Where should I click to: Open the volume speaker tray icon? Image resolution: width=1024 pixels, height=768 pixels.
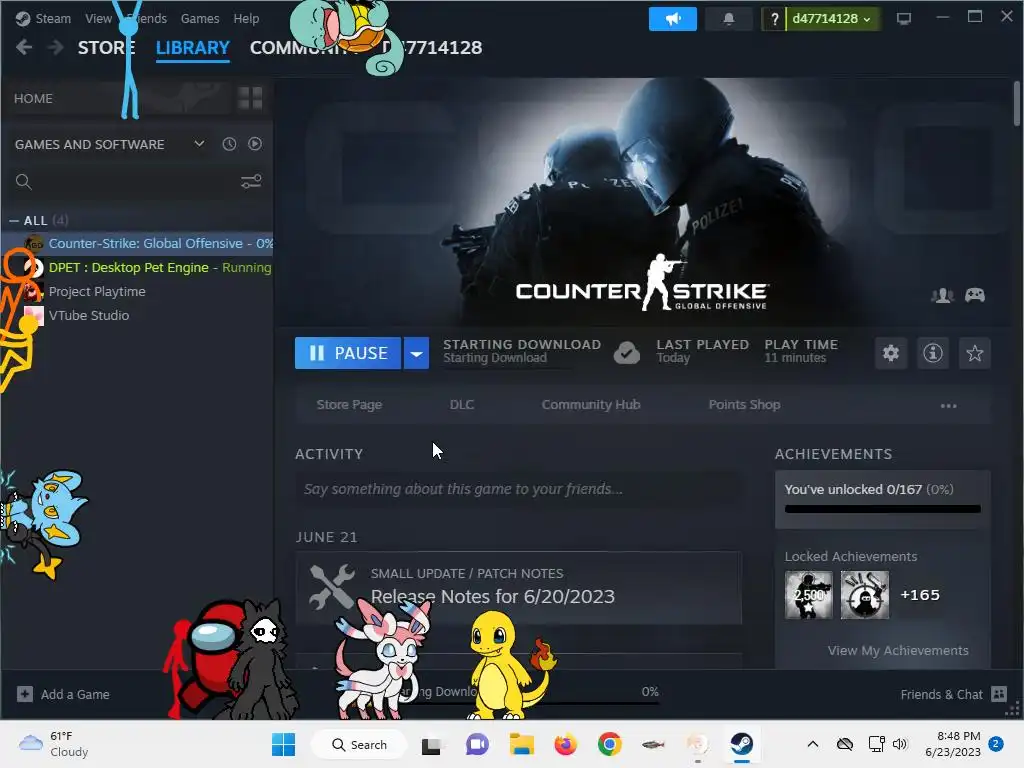point(899,744)
